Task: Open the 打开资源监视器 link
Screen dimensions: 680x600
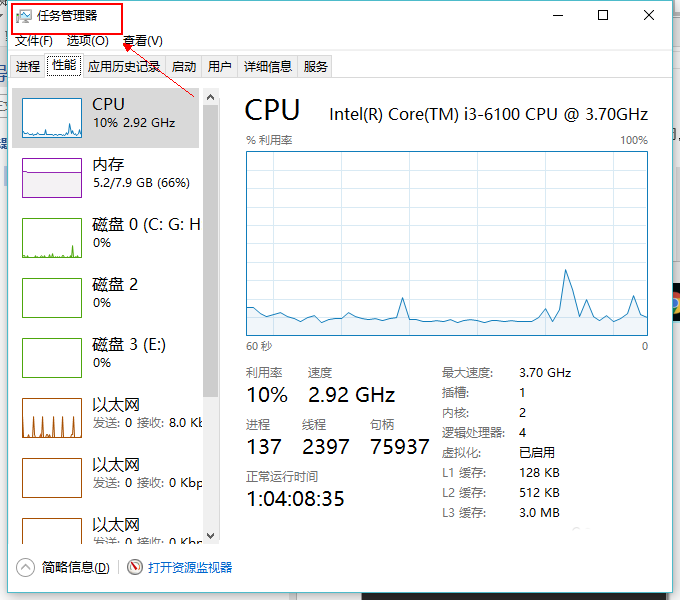Action: pos(190,567)
